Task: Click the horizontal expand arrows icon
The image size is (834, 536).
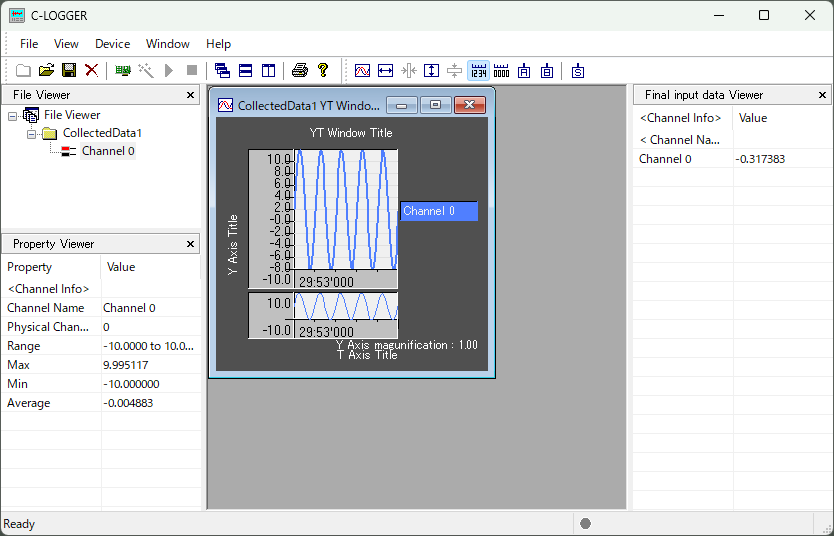Action: tap(385, 70)
